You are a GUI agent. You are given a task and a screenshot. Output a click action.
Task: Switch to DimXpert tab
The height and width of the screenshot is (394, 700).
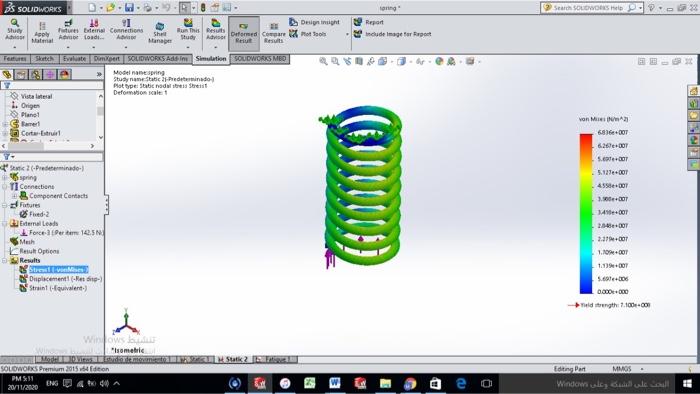[x=107, y=59]
